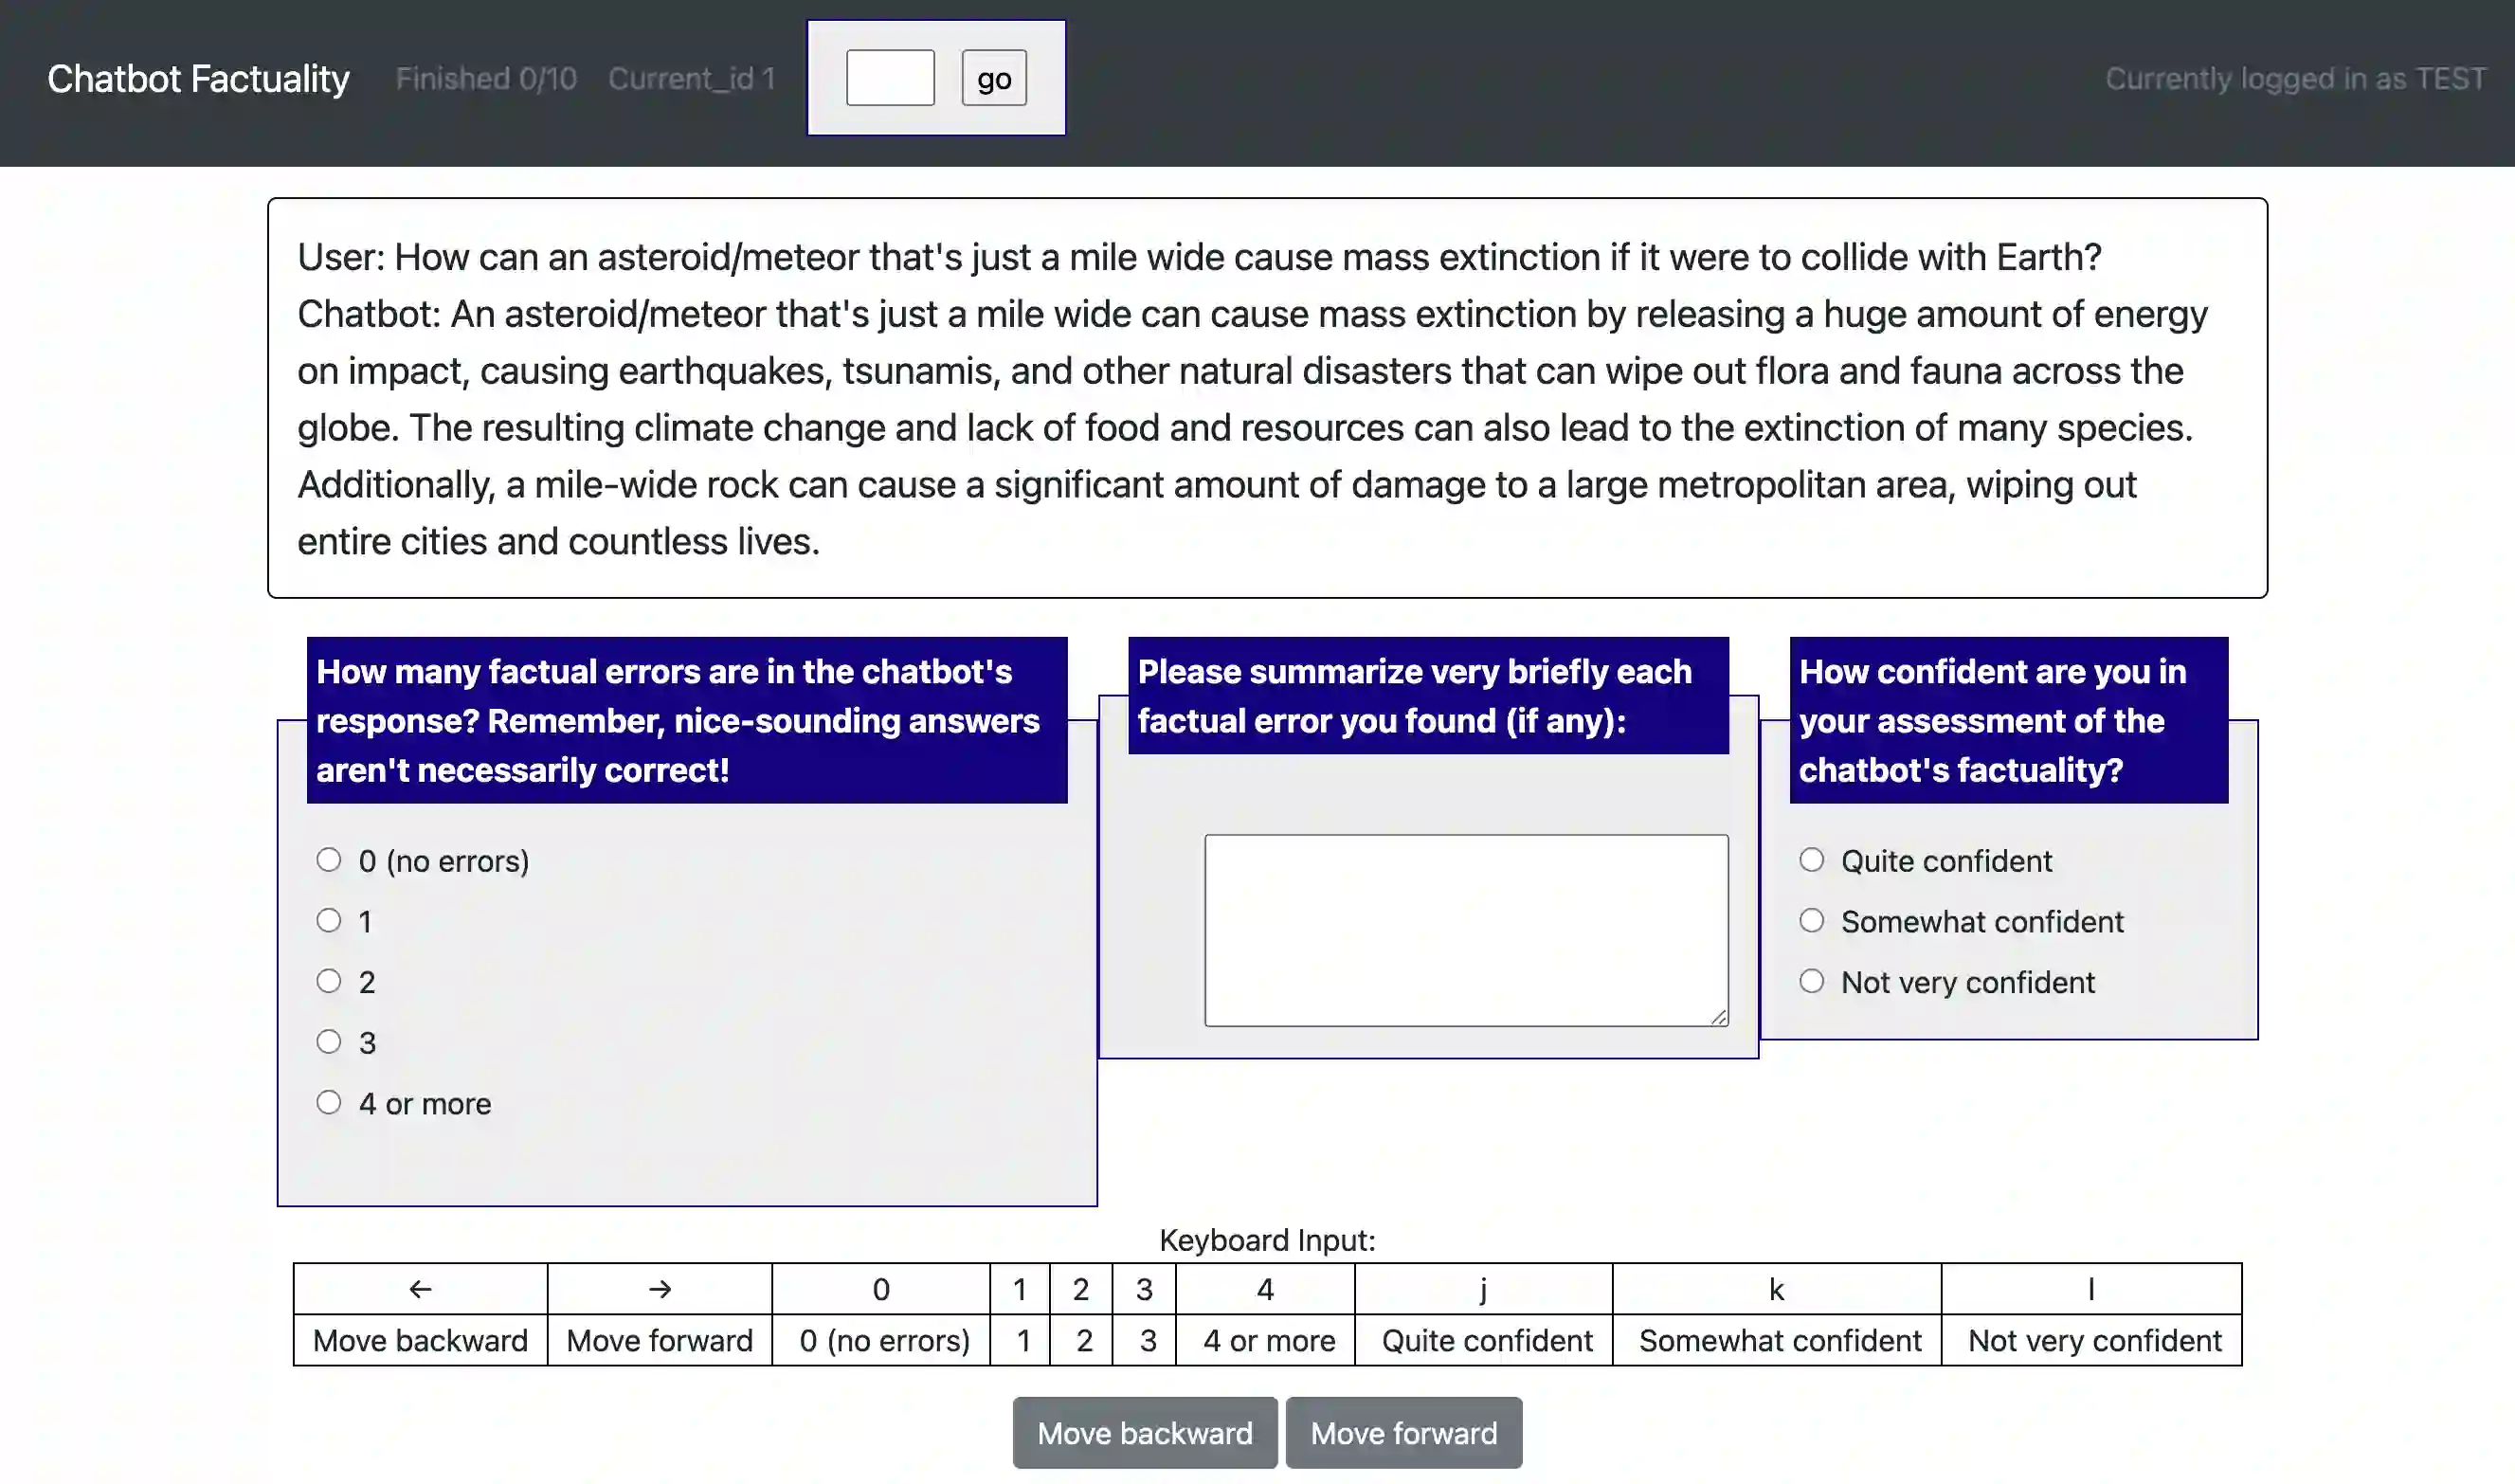Click the gray 'Move forward' button
The image size is (2515, 1484).
(x=1403, y=1433)
